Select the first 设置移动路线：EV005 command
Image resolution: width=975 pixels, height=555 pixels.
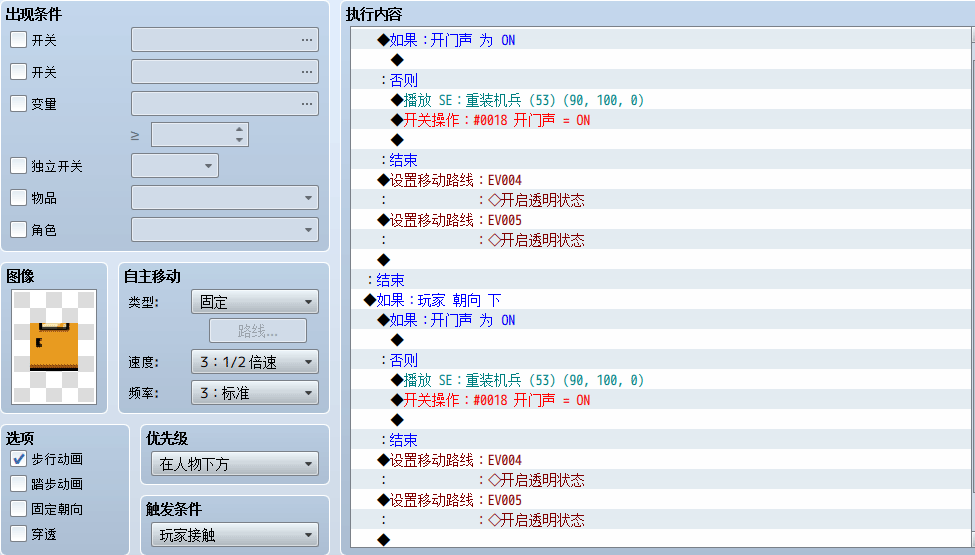pos(660,220)
